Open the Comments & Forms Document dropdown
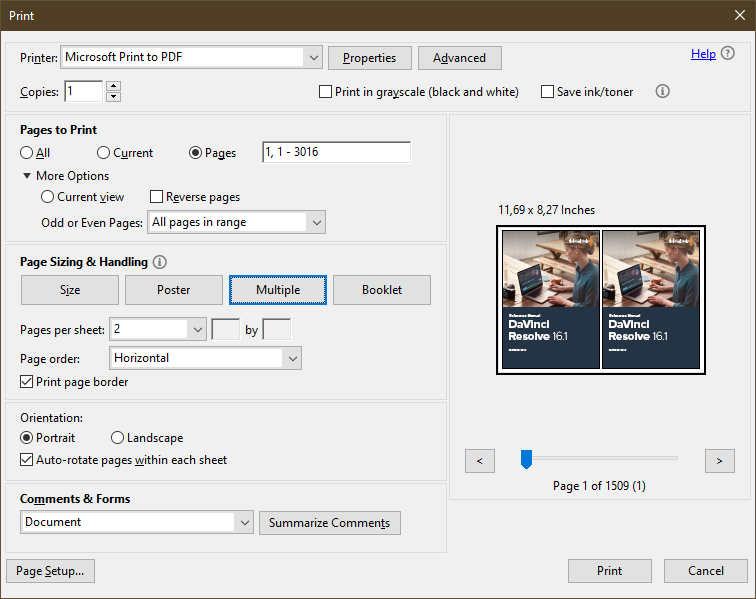 click(x=244, y=522)
